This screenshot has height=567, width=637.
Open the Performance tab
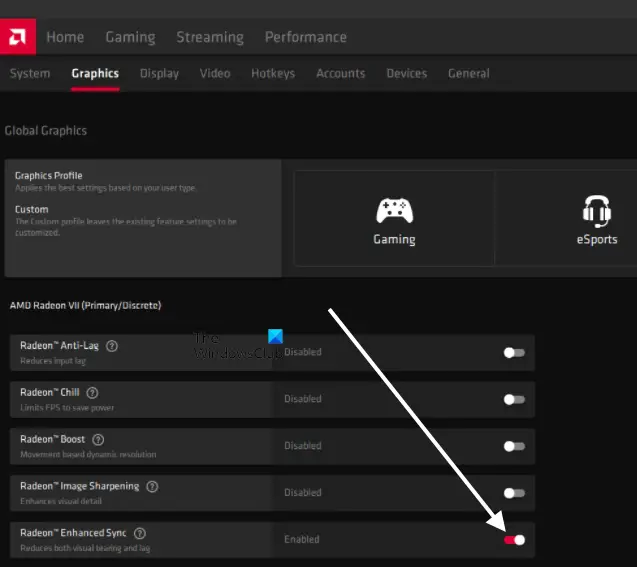click(306, 37)
